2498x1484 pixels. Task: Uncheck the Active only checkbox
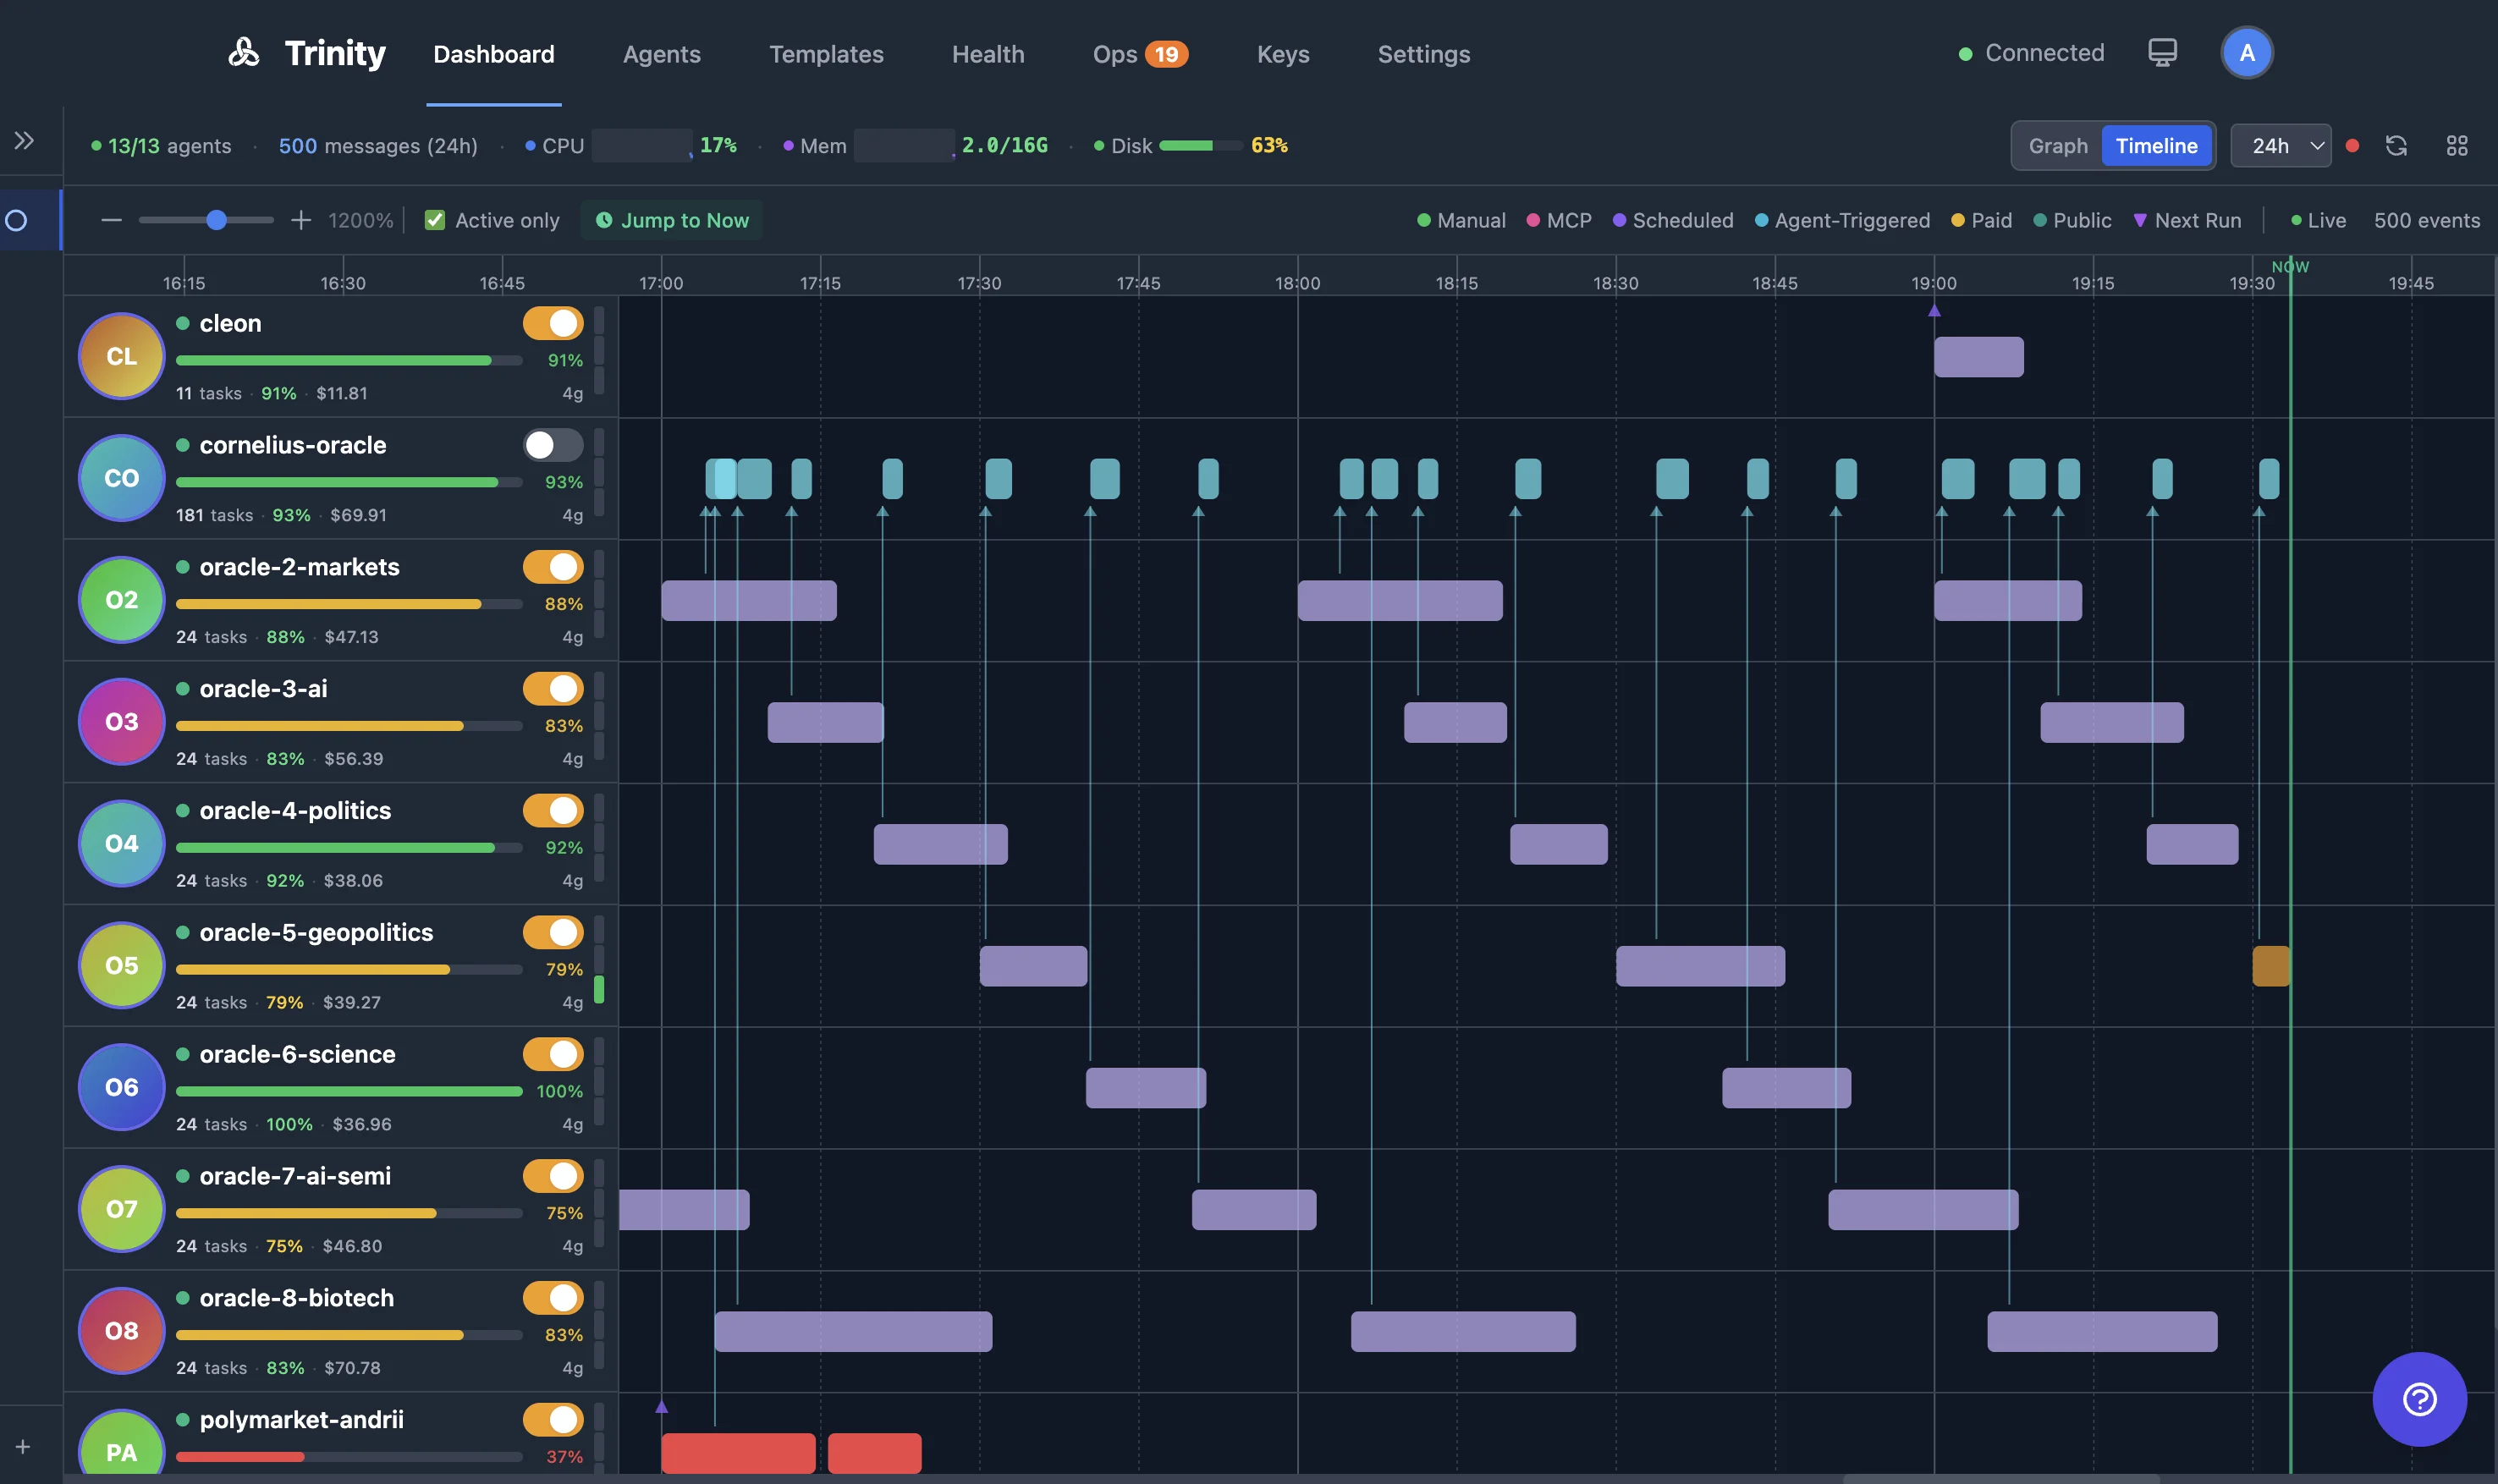[x=434, y=220]
